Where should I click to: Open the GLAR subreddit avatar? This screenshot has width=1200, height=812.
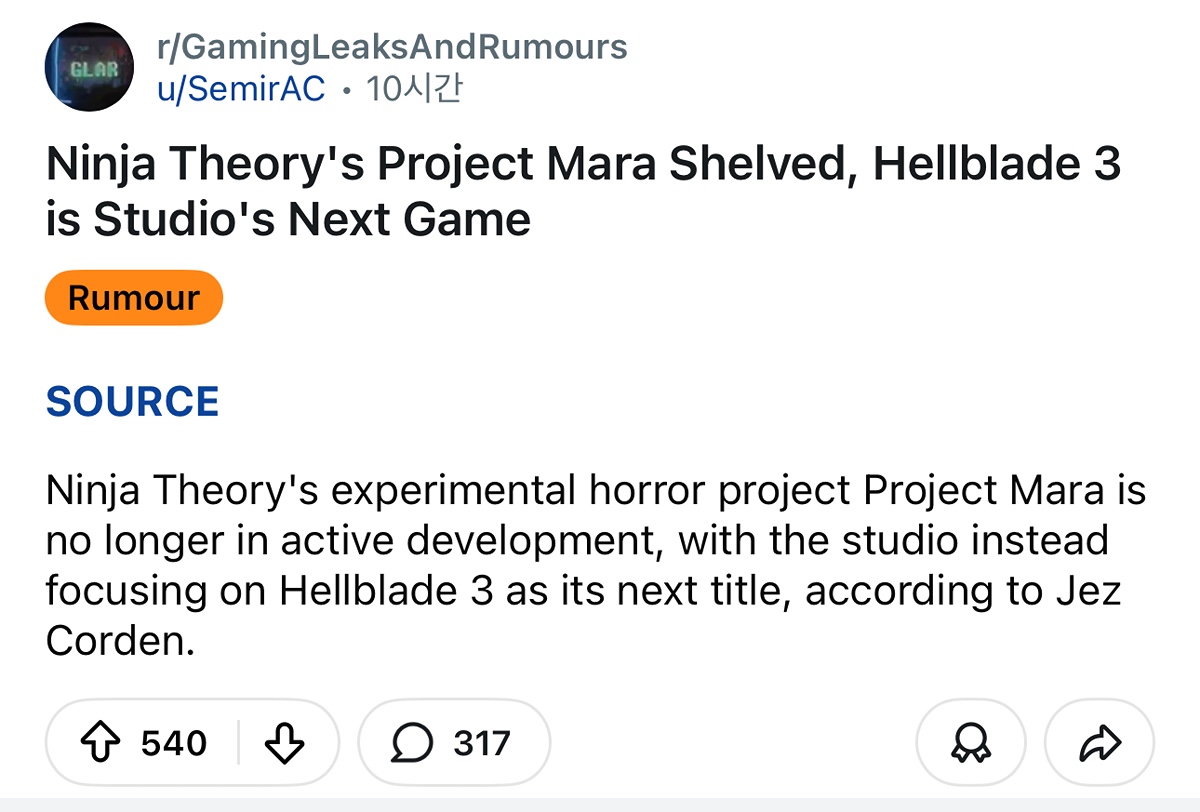[x=88, y=68]
